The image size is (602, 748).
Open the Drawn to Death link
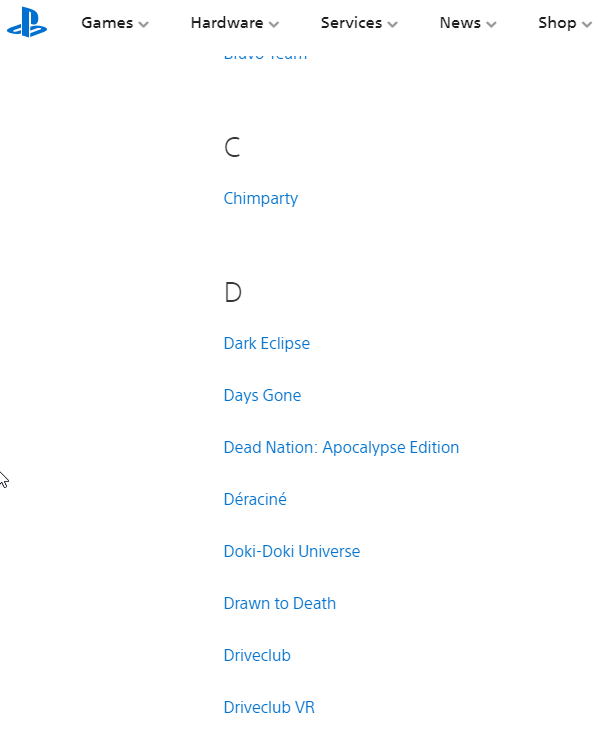point(280,603)
